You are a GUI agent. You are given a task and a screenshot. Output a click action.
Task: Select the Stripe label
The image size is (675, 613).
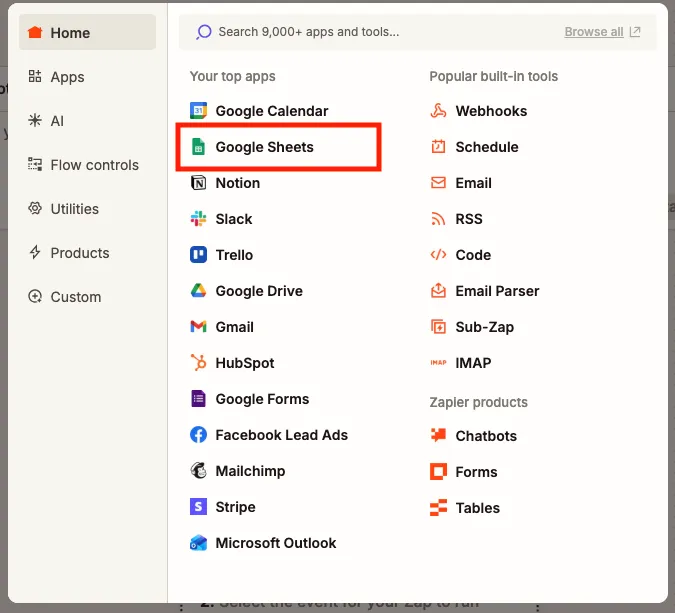coord(235,507)
